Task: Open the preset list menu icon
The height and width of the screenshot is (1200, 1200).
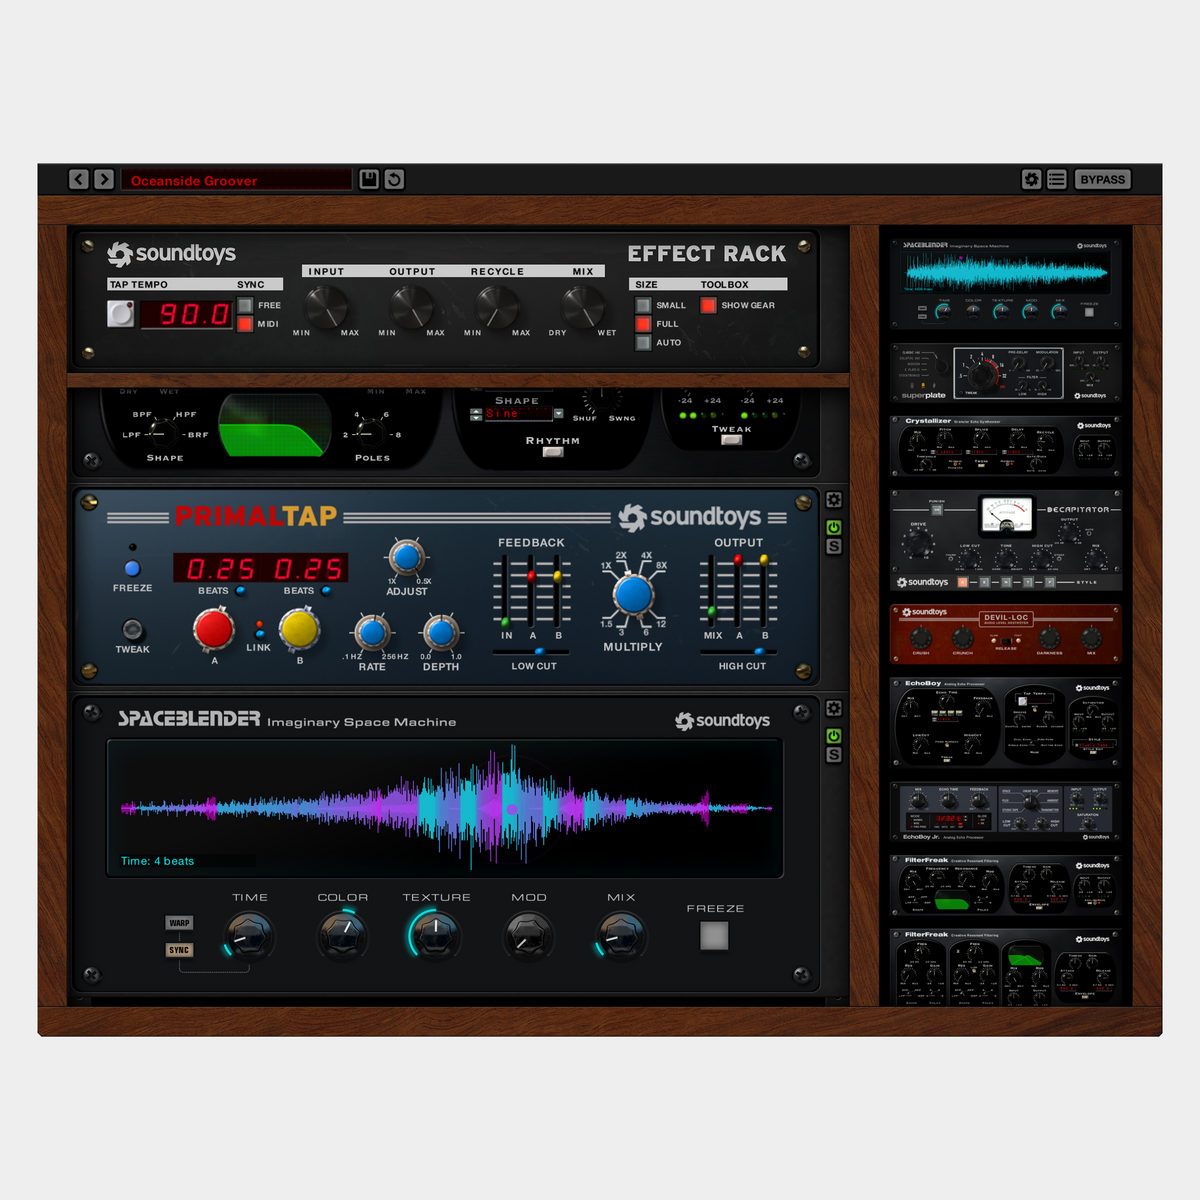Action: (x=1057, y=179)
